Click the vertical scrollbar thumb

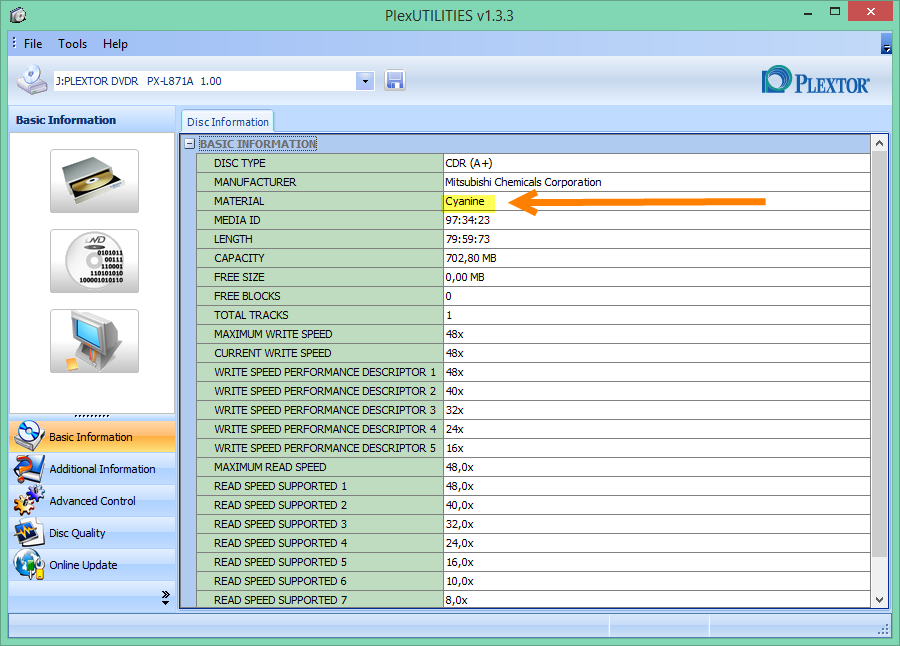click(879, 354)
